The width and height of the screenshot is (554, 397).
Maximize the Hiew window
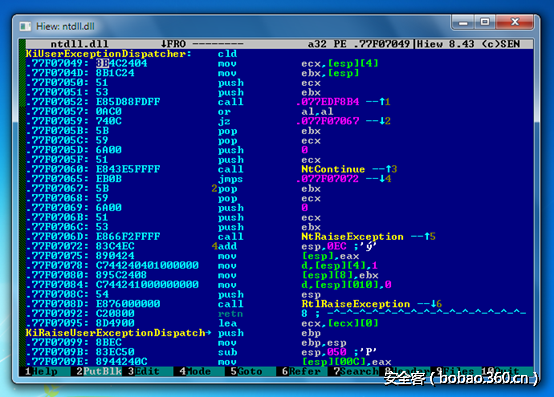[x=485, y=22]
